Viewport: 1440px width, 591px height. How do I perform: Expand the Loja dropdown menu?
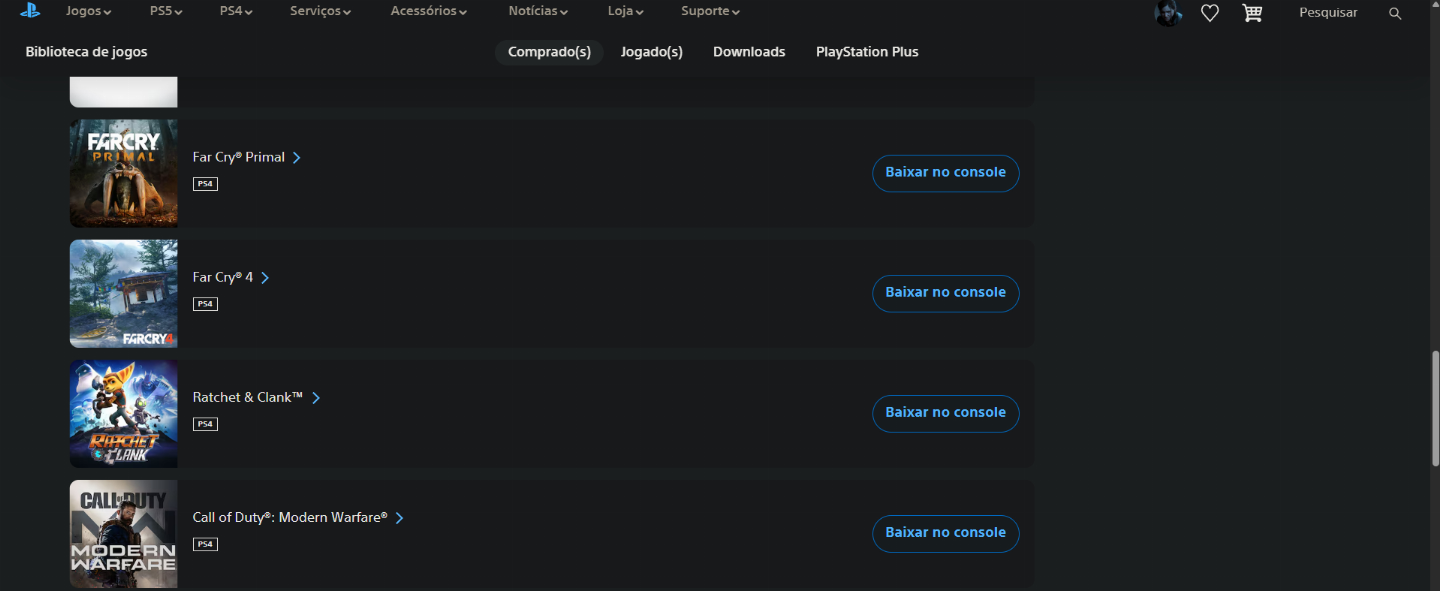coord(625,12)
